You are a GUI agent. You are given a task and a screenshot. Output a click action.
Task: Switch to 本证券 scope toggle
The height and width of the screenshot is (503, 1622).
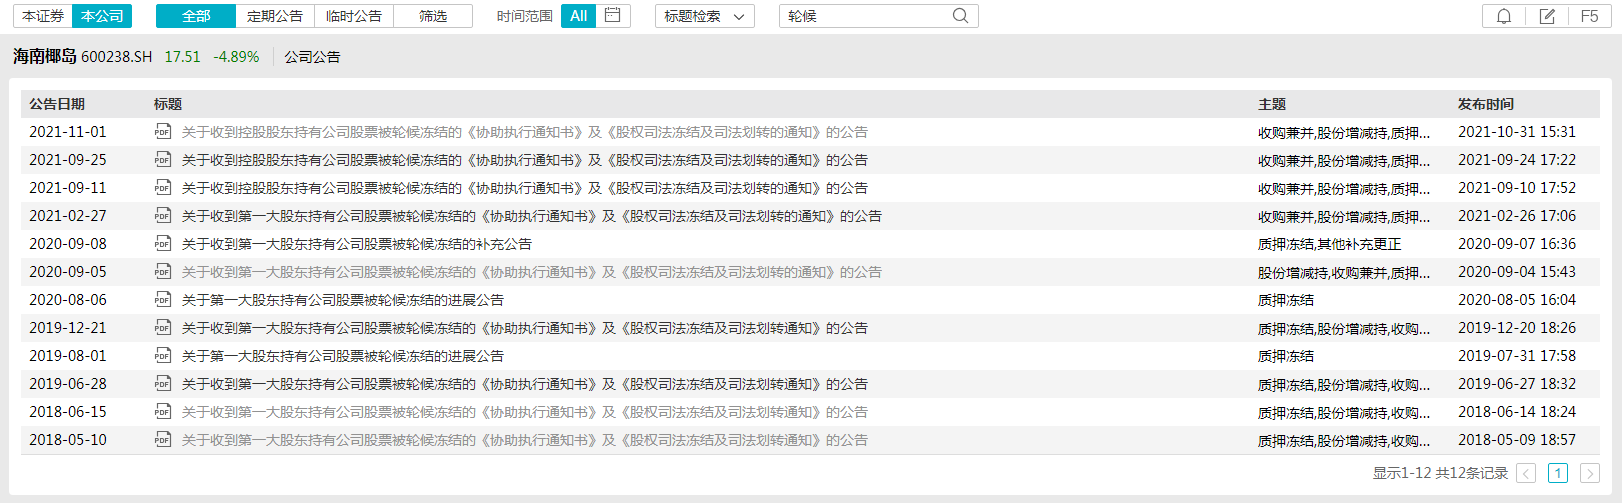click(x=43, y=16)
